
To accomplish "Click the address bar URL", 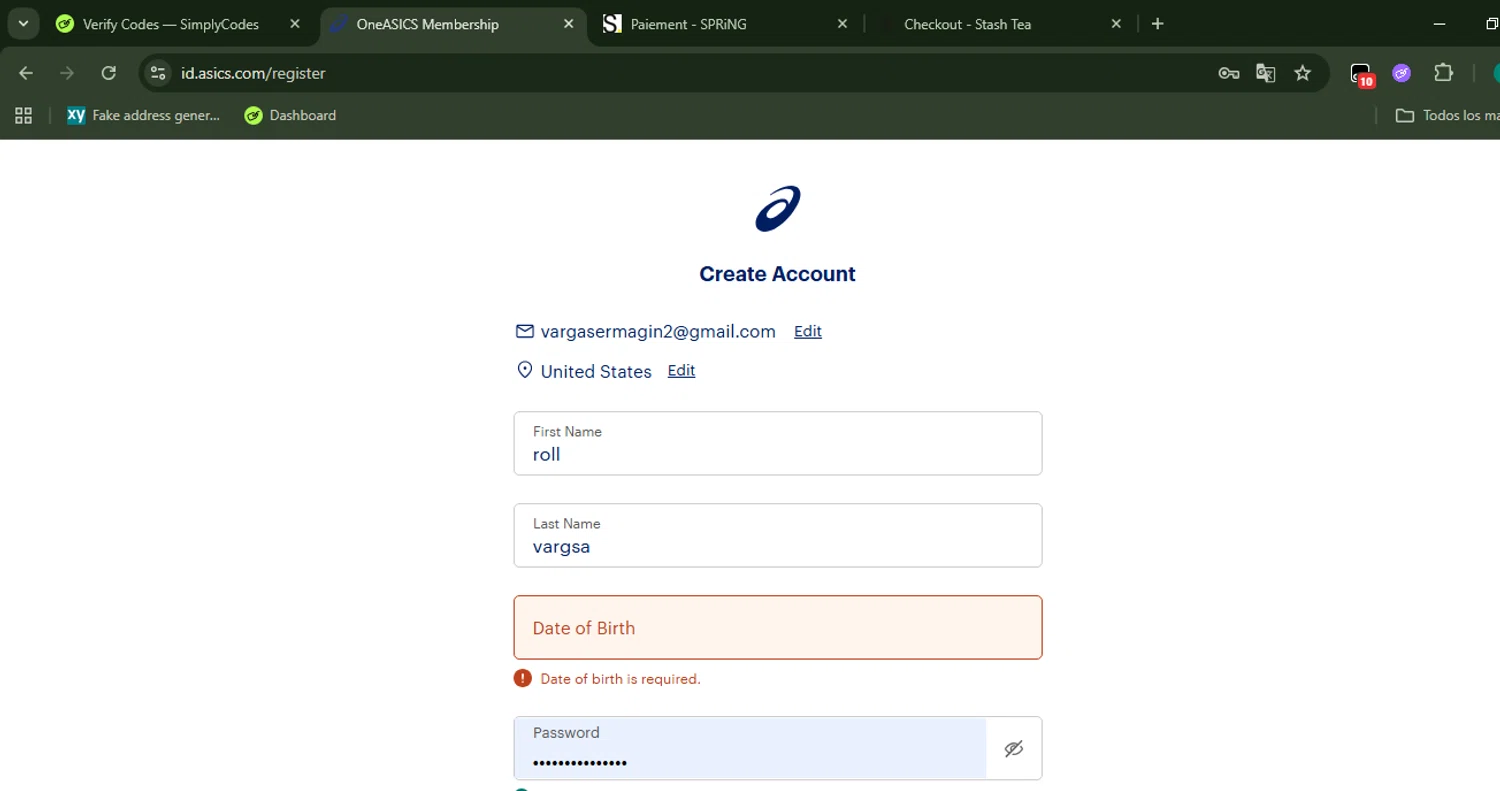I will click(x=253, y=73).
